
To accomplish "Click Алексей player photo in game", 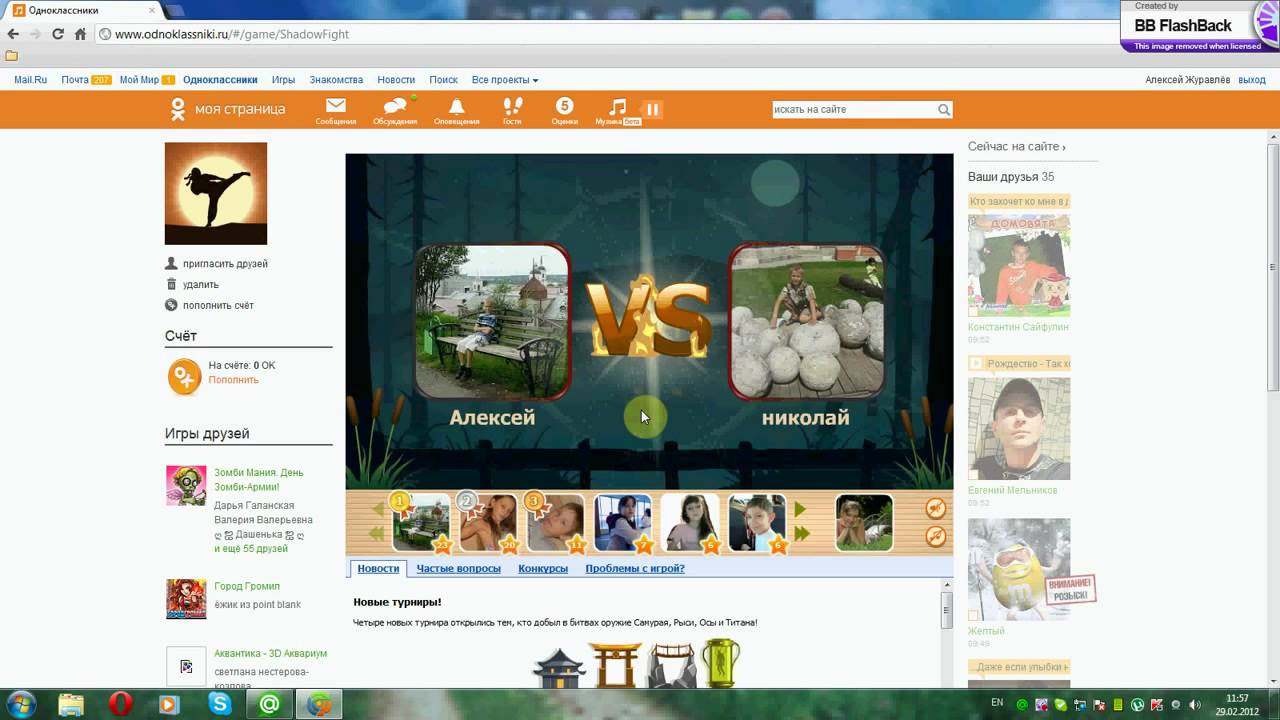I will coord(492,322).
